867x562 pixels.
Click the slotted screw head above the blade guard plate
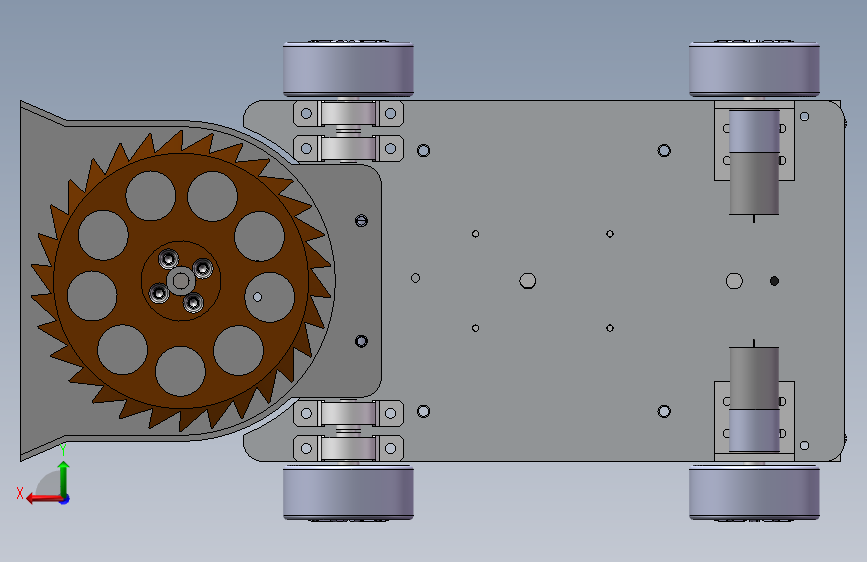[x=361, y=221]
